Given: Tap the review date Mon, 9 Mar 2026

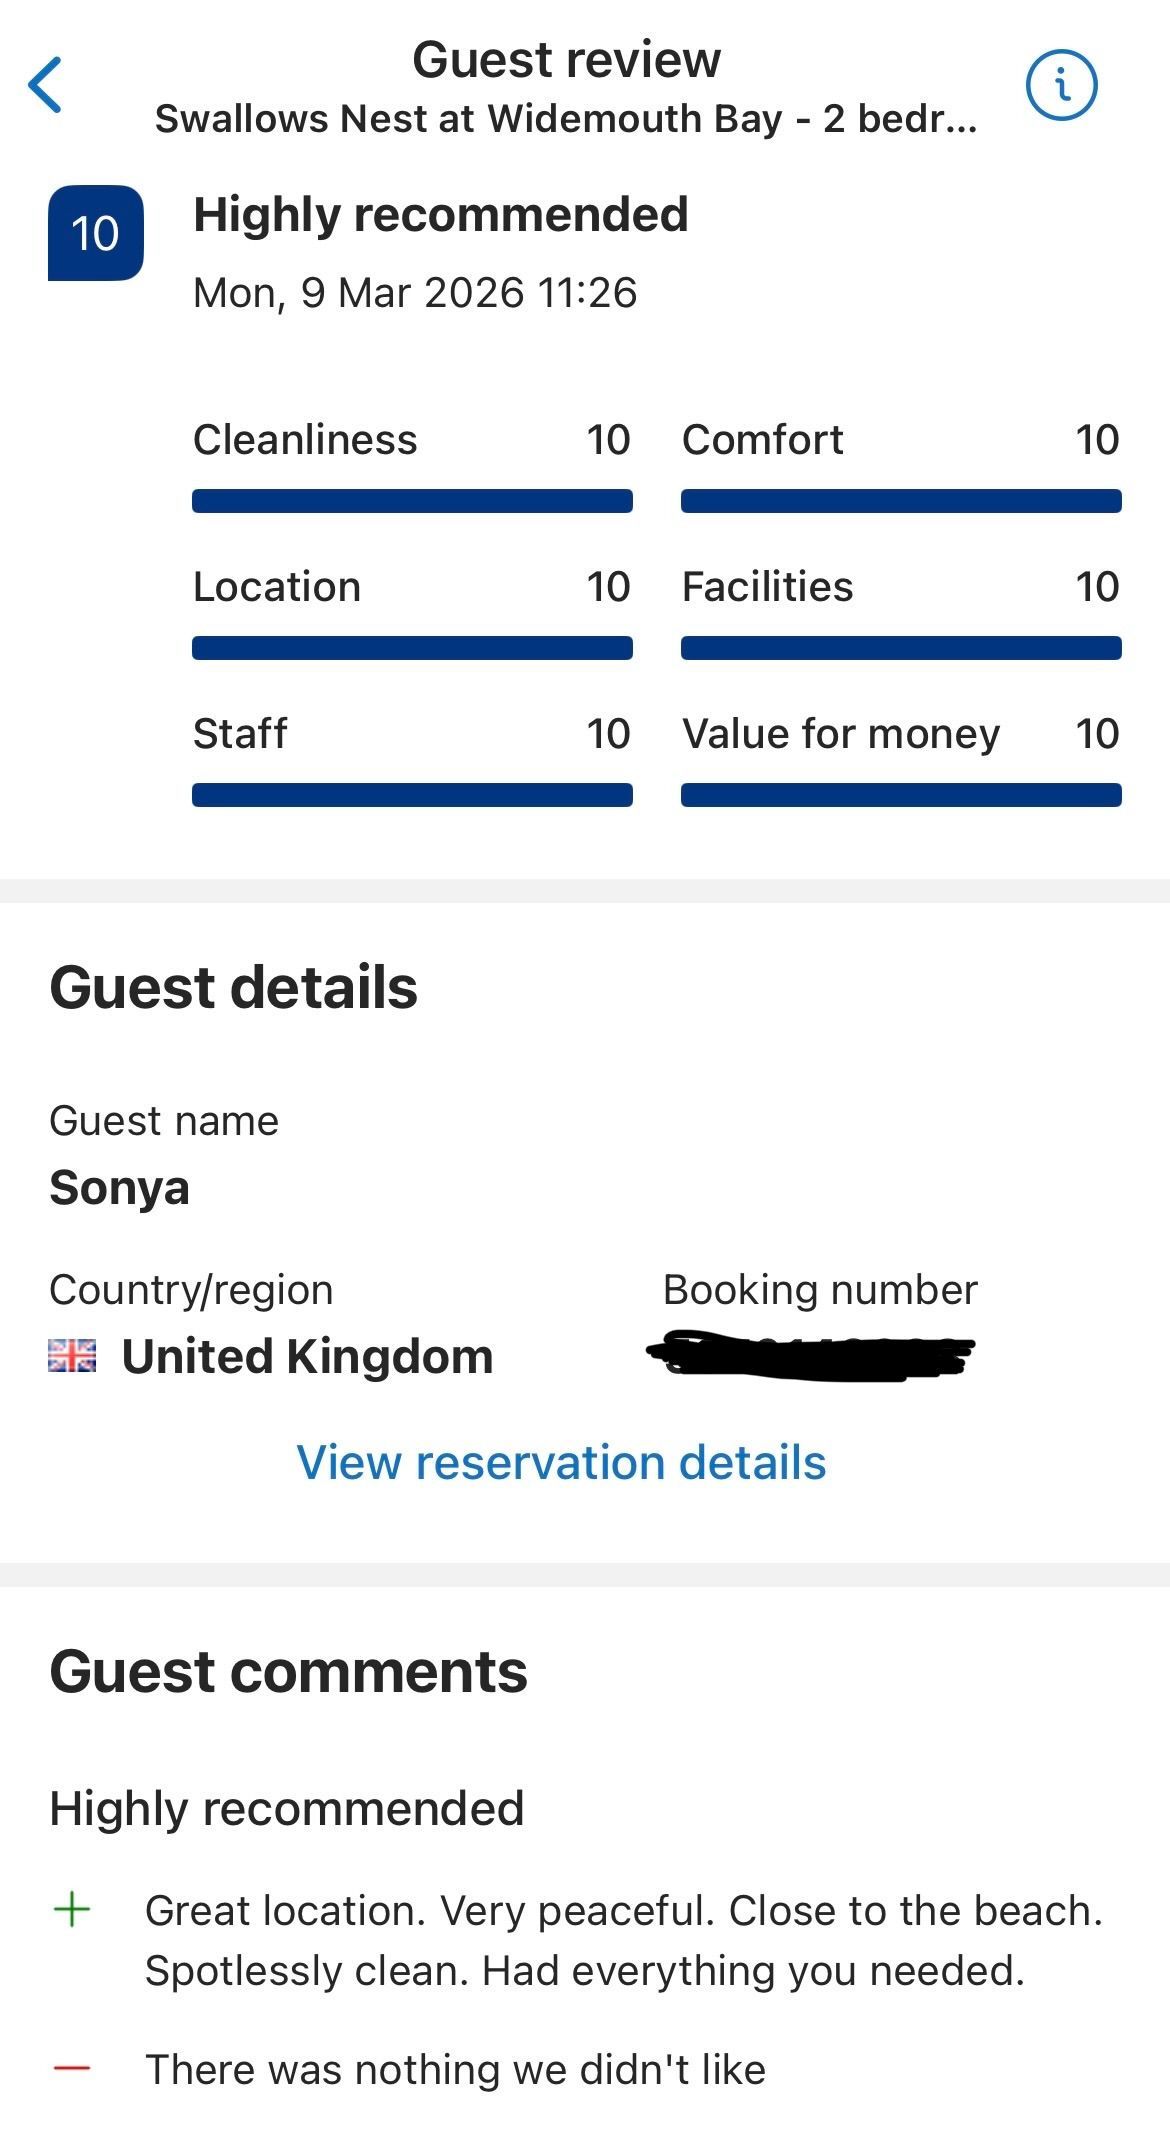Looking at the screenshot, I should (x=414, y=293).
